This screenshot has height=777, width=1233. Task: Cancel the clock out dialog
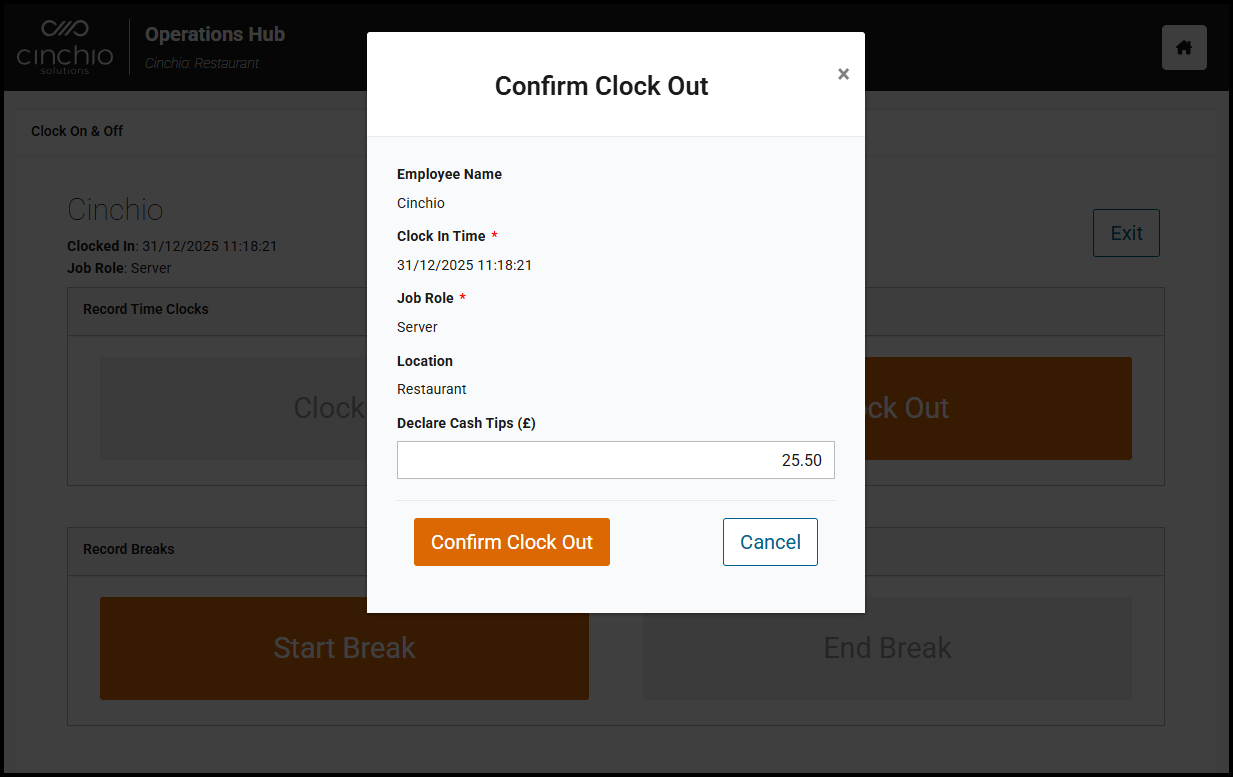coord(770,542)
